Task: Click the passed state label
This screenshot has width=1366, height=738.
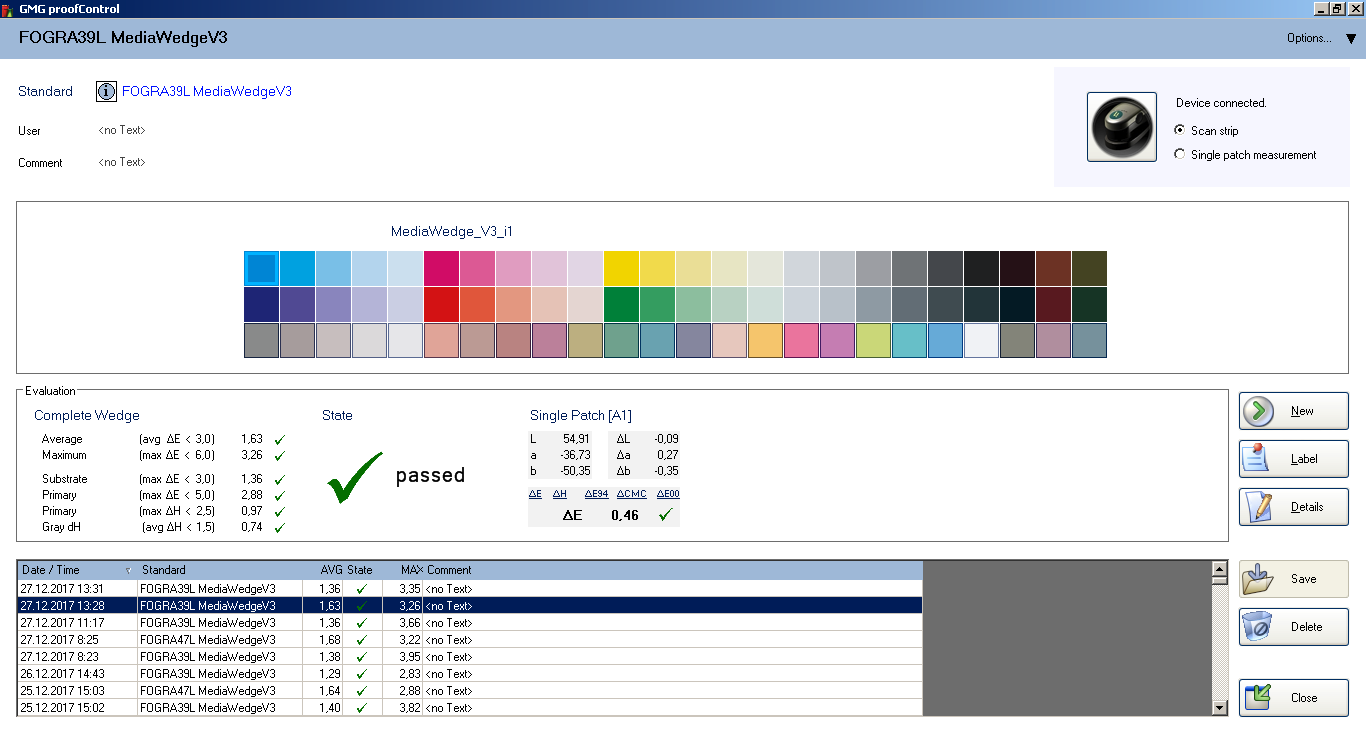Action: [x=430, y=475]
